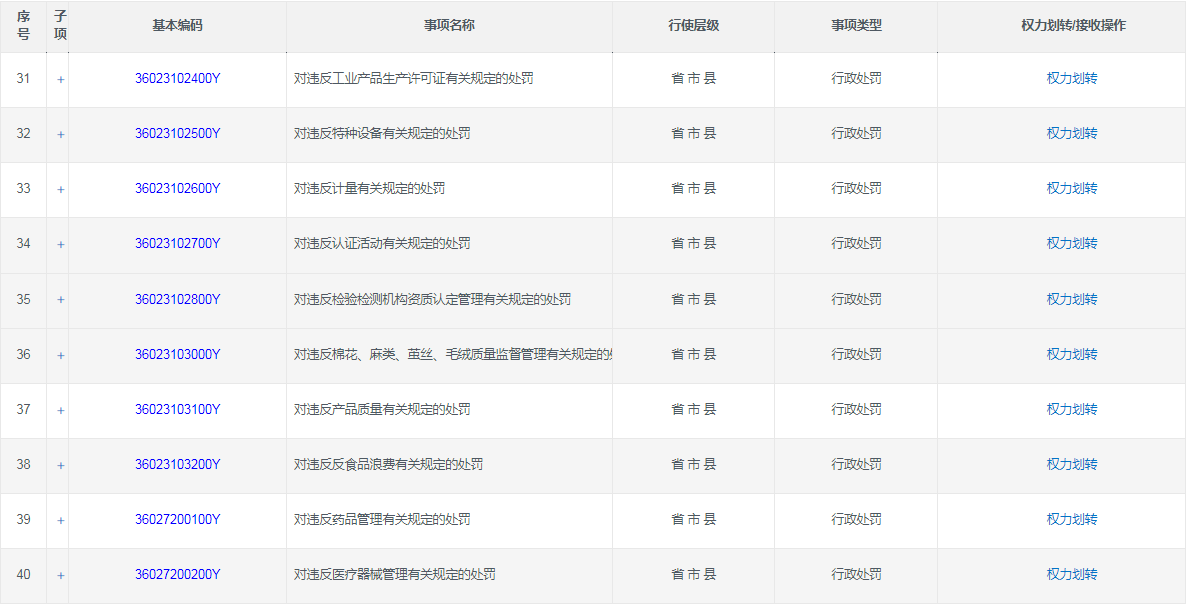Expand sub-items for row 31
Viewport: 1186px width, 605px height.
(60, 79)
